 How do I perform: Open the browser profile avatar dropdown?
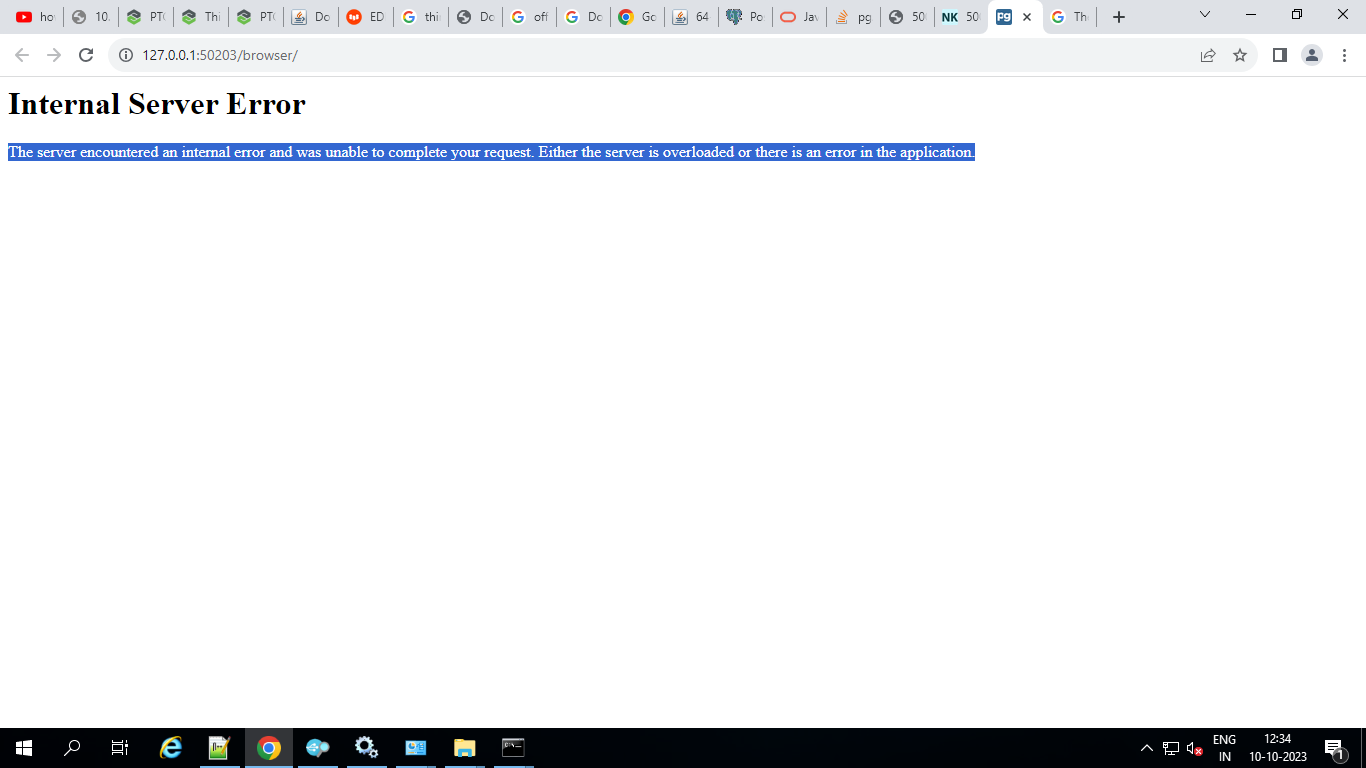(x=1312, y=55)
